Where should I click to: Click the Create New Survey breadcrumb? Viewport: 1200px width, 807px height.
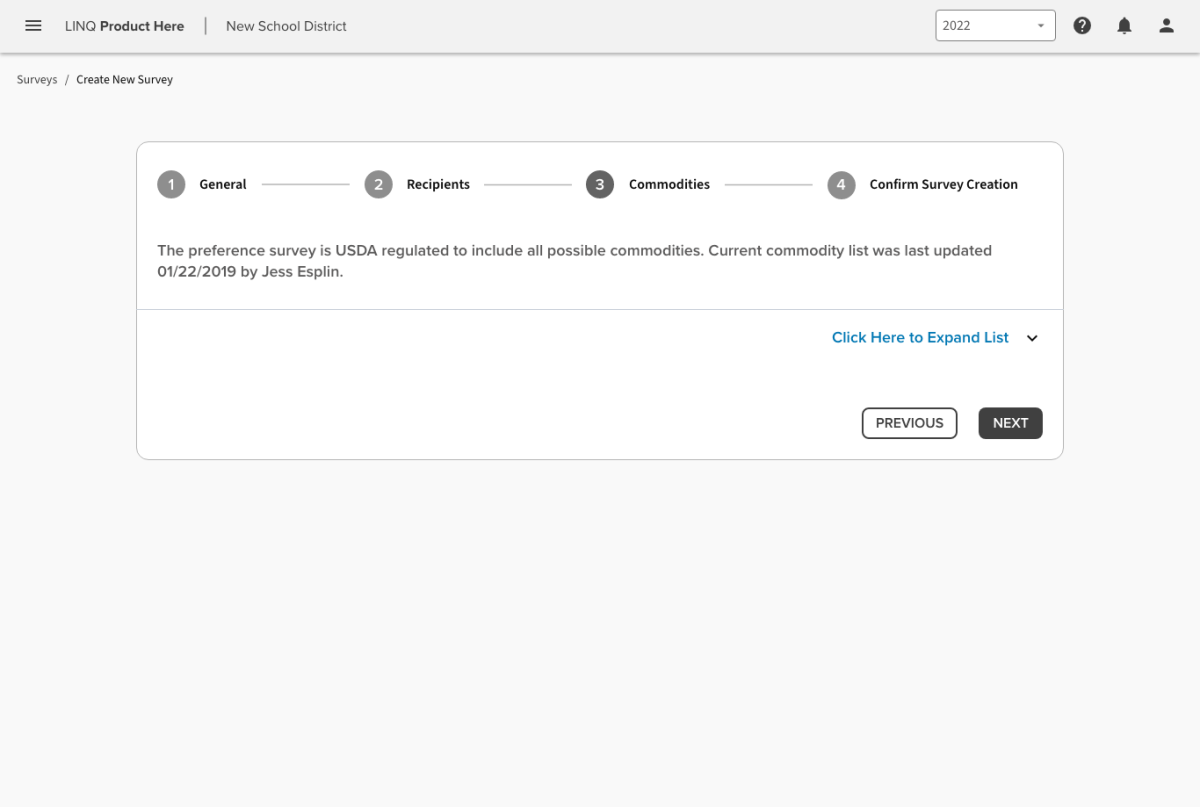click(x=124, y=80)
